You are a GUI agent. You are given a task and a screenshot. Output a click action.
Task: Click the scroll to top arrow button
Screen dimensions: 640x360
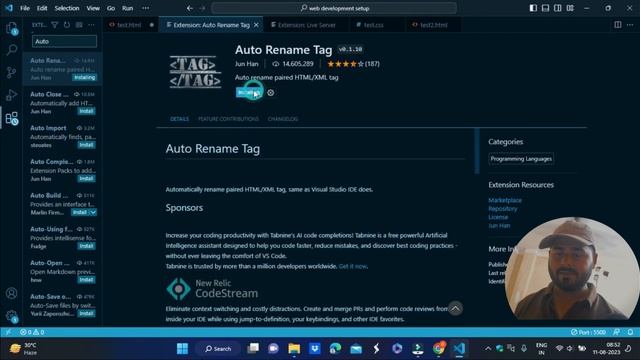coord(456,309)
